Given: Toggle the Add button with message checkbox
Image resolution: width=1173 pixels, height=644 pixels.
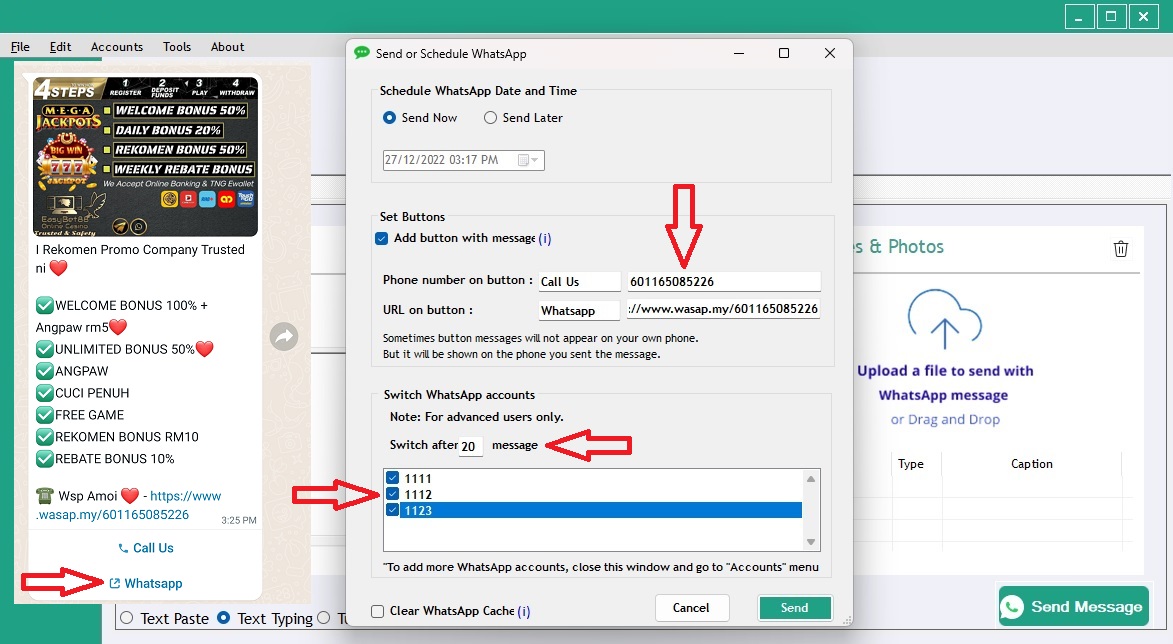Looking at the screenshot, I should click(382, 239).
